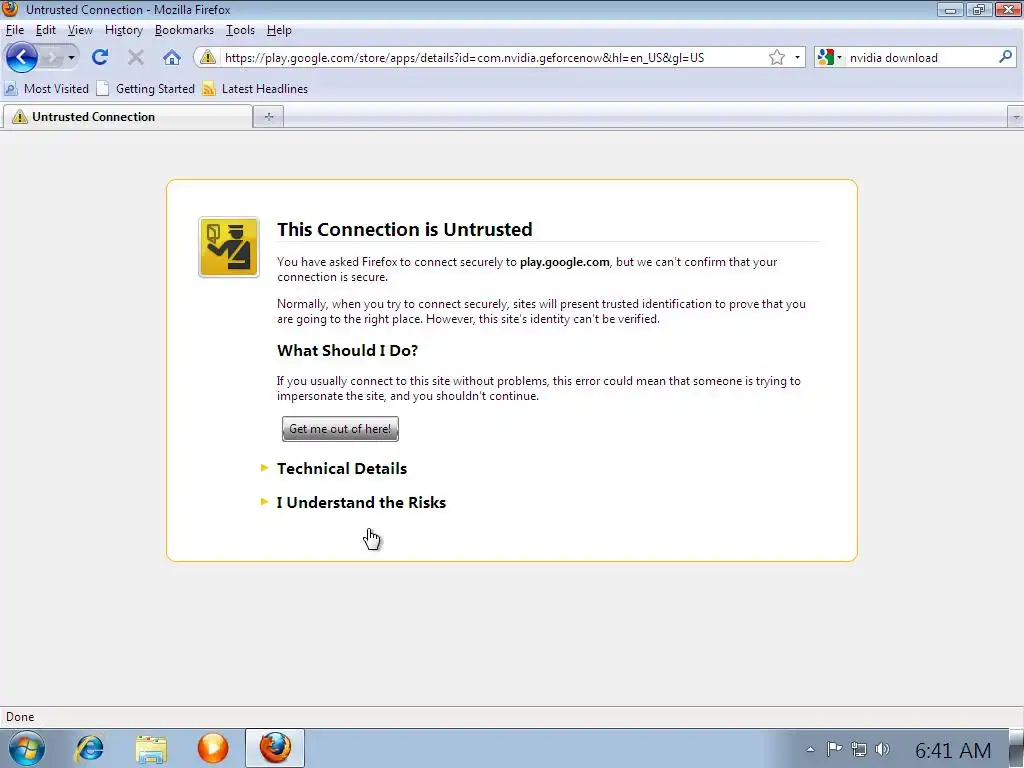1024x768 pixels.
Task: Reload the page with the Reload icon
Action: pyautogui.click(x=100, y=57)
